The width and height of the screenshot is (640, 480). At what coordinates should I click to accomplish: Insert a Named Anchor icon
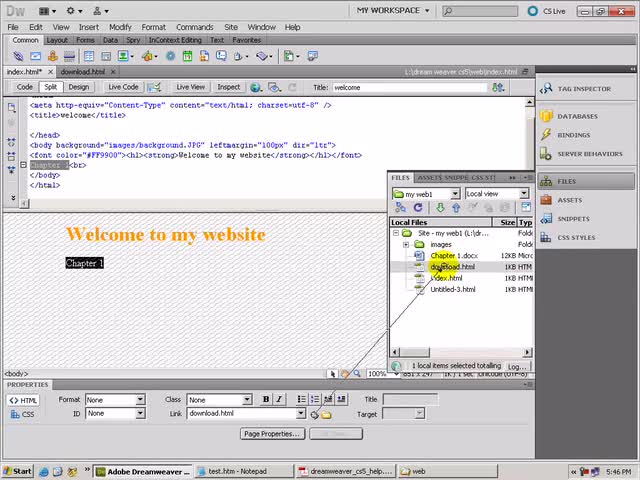click(x=53, y=56)
